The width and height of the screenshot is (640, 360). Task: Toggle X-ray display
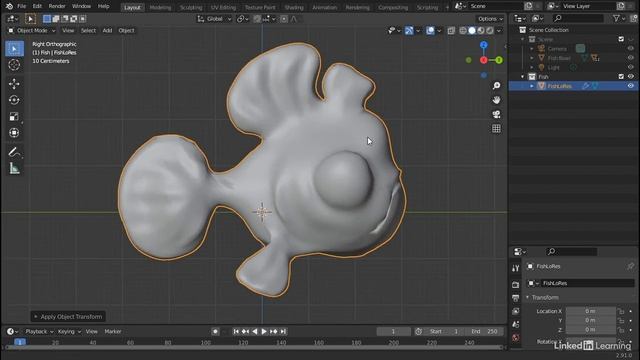click(x=451, y=31)
